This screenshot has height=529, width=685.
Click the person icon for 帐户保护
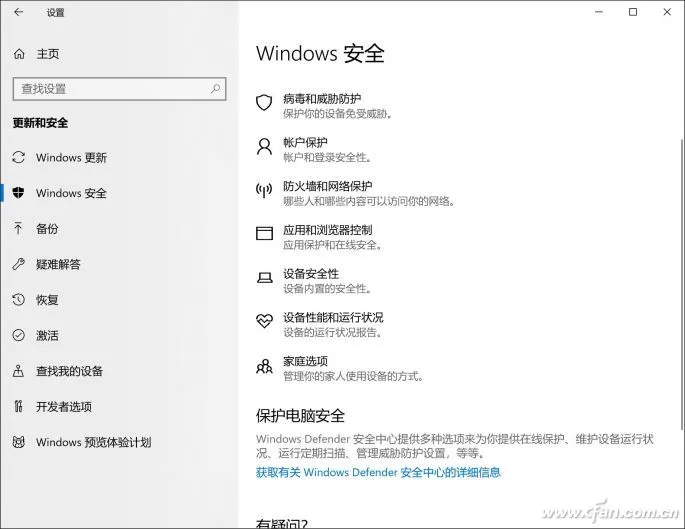click(x=264, y=147)
